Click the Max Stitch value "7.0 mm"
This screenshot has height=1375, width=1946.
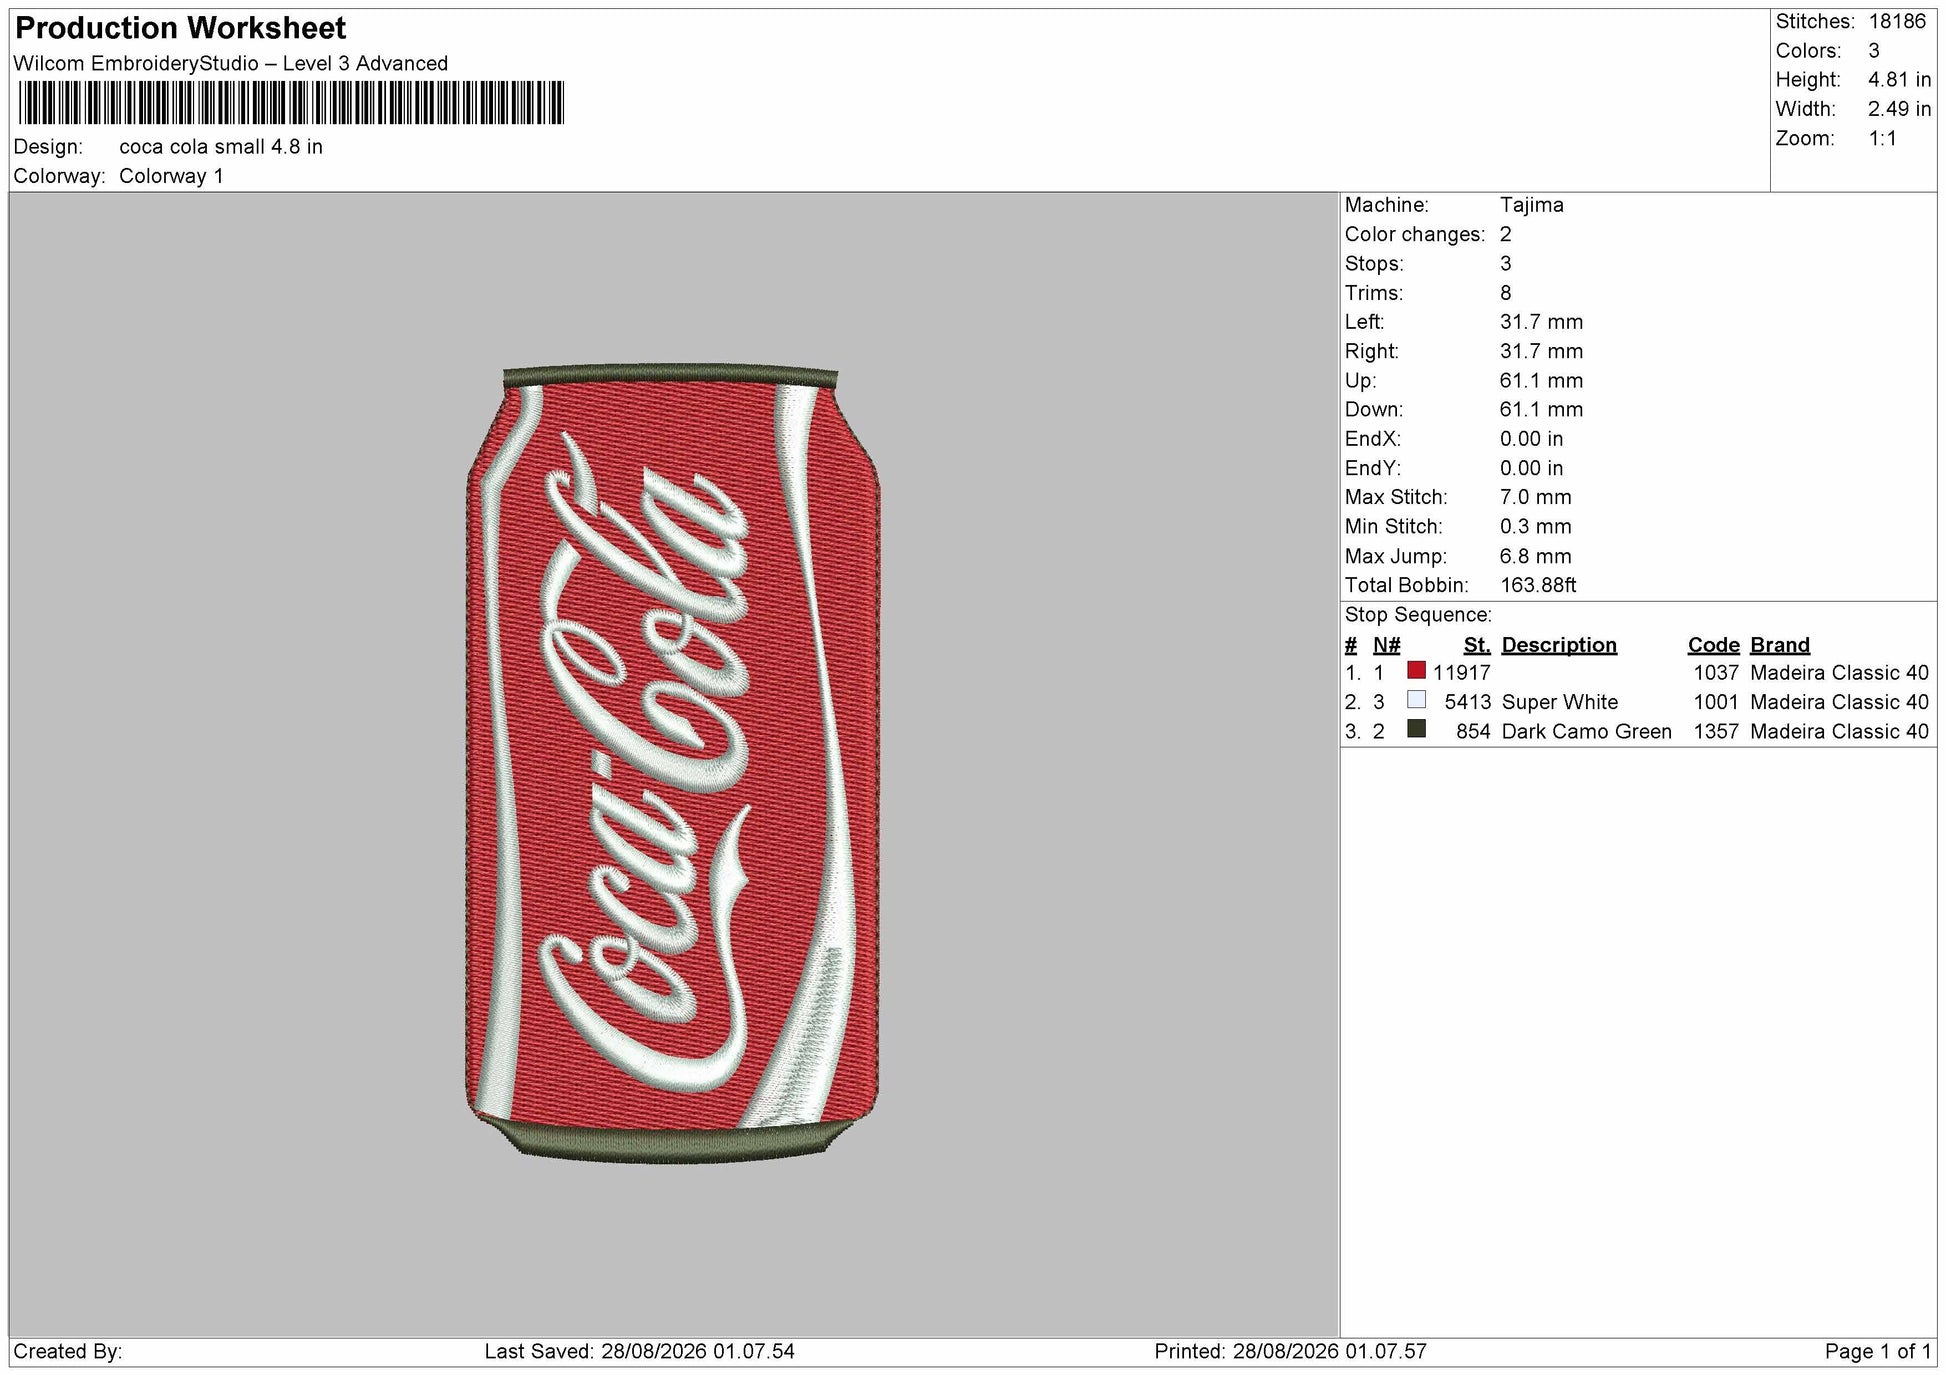[1535, 498]
